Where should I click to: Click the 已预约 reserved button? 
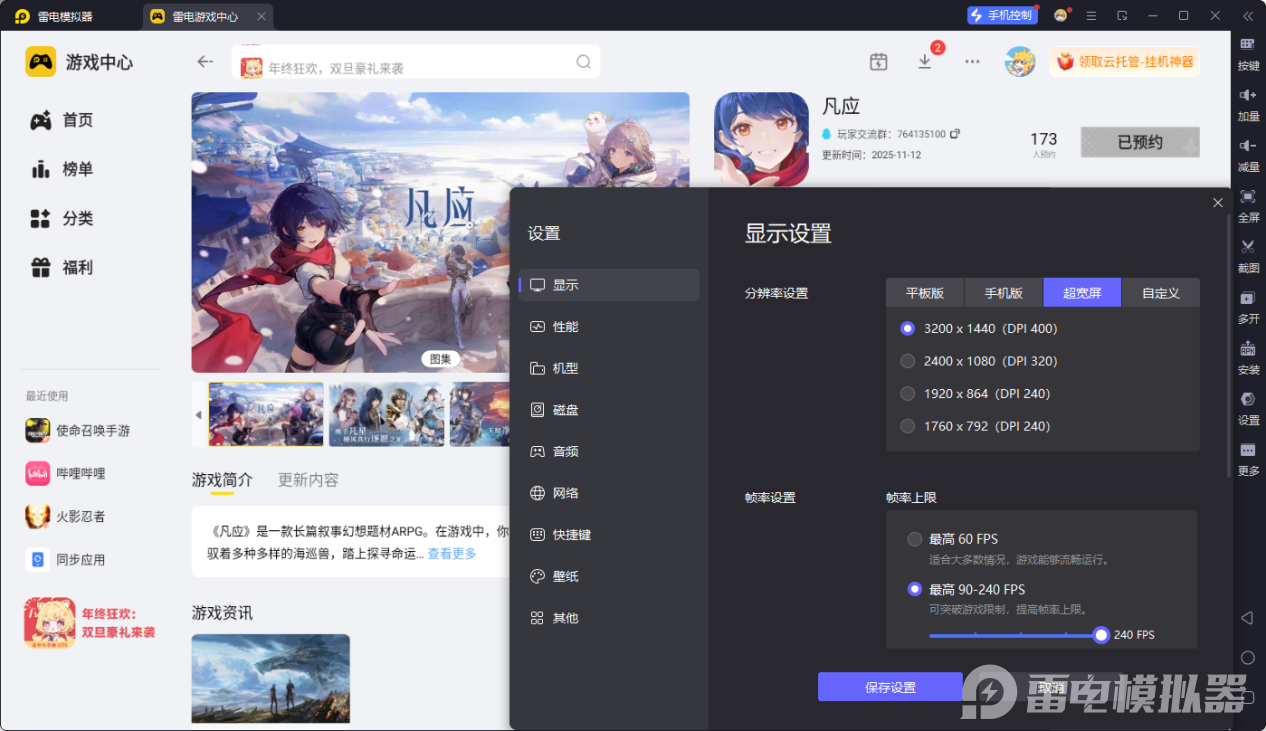[x=1140, y=142]
